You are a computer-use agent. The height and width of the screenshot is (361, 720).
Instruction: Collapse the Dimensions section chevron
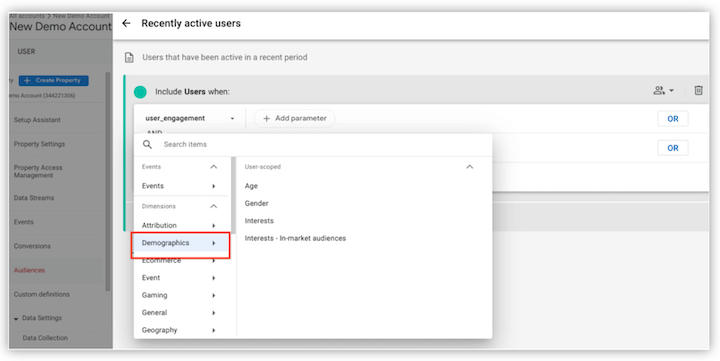coord(214,207)
